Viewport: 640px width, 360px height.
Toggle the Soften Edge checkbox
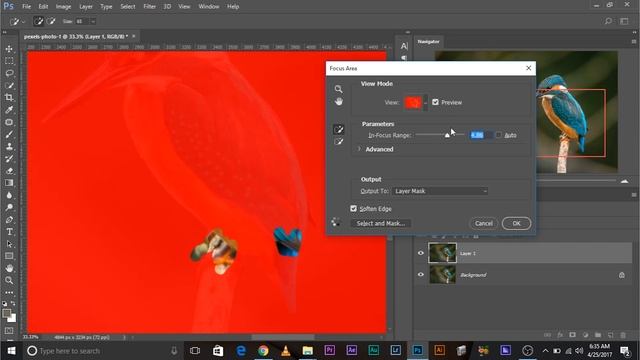[353, 209]
